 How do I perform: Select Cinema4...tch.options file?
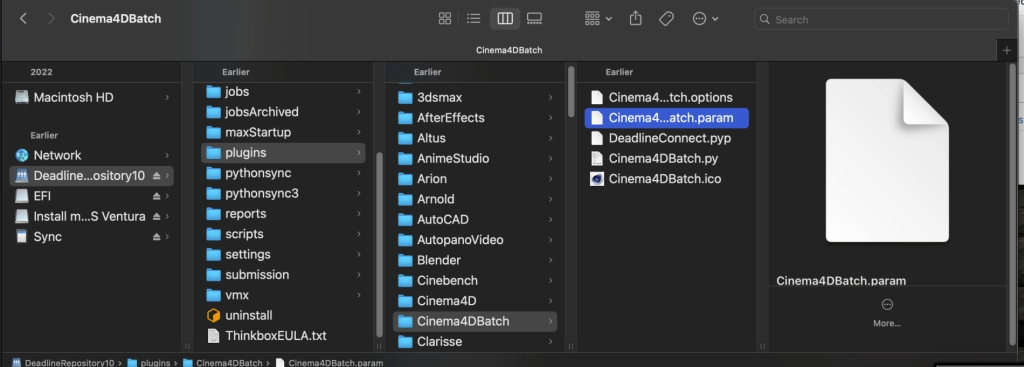click(x=667, y=97)
